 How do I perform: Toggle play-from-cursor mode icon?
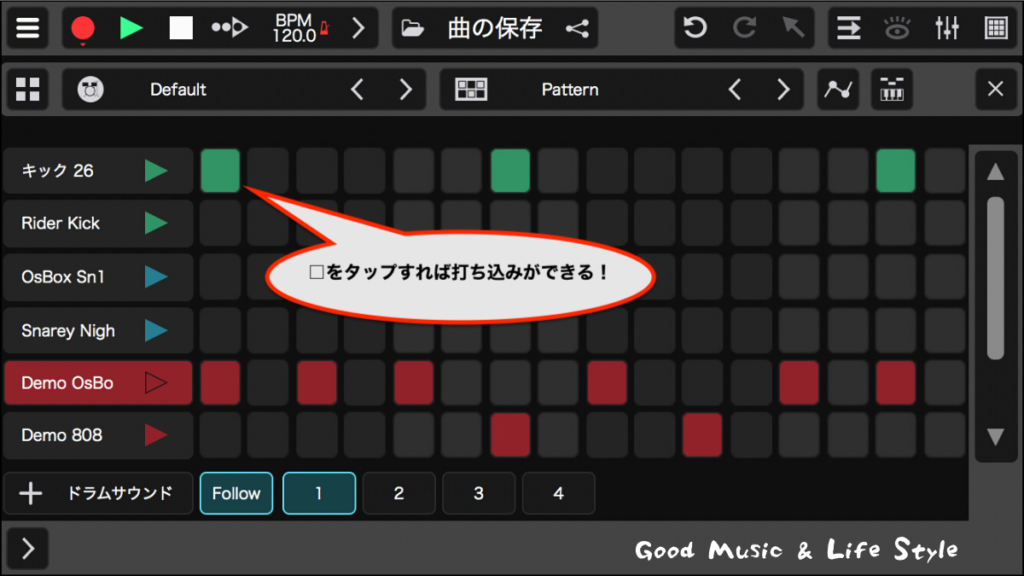coord(229,28)
